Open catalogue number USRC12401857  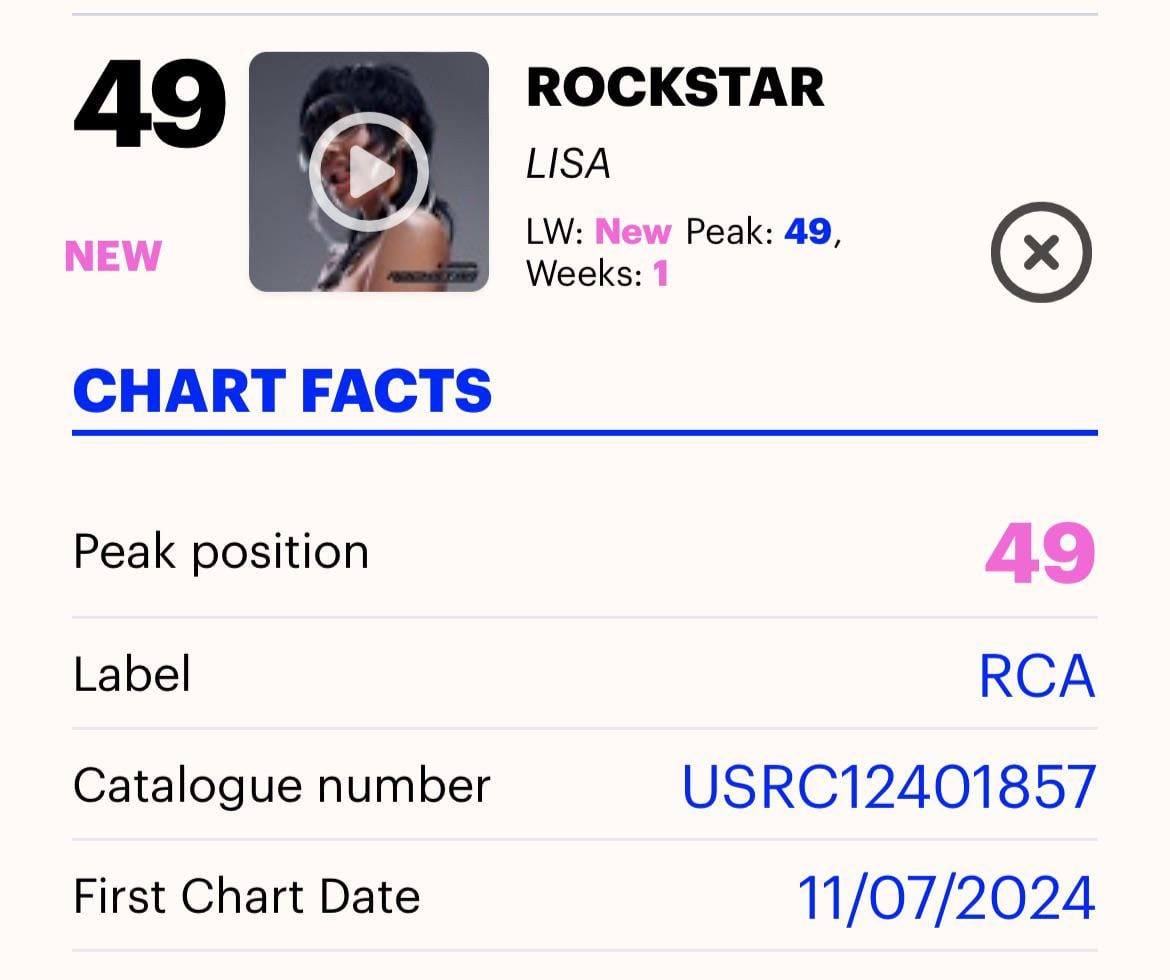(890, 788)
